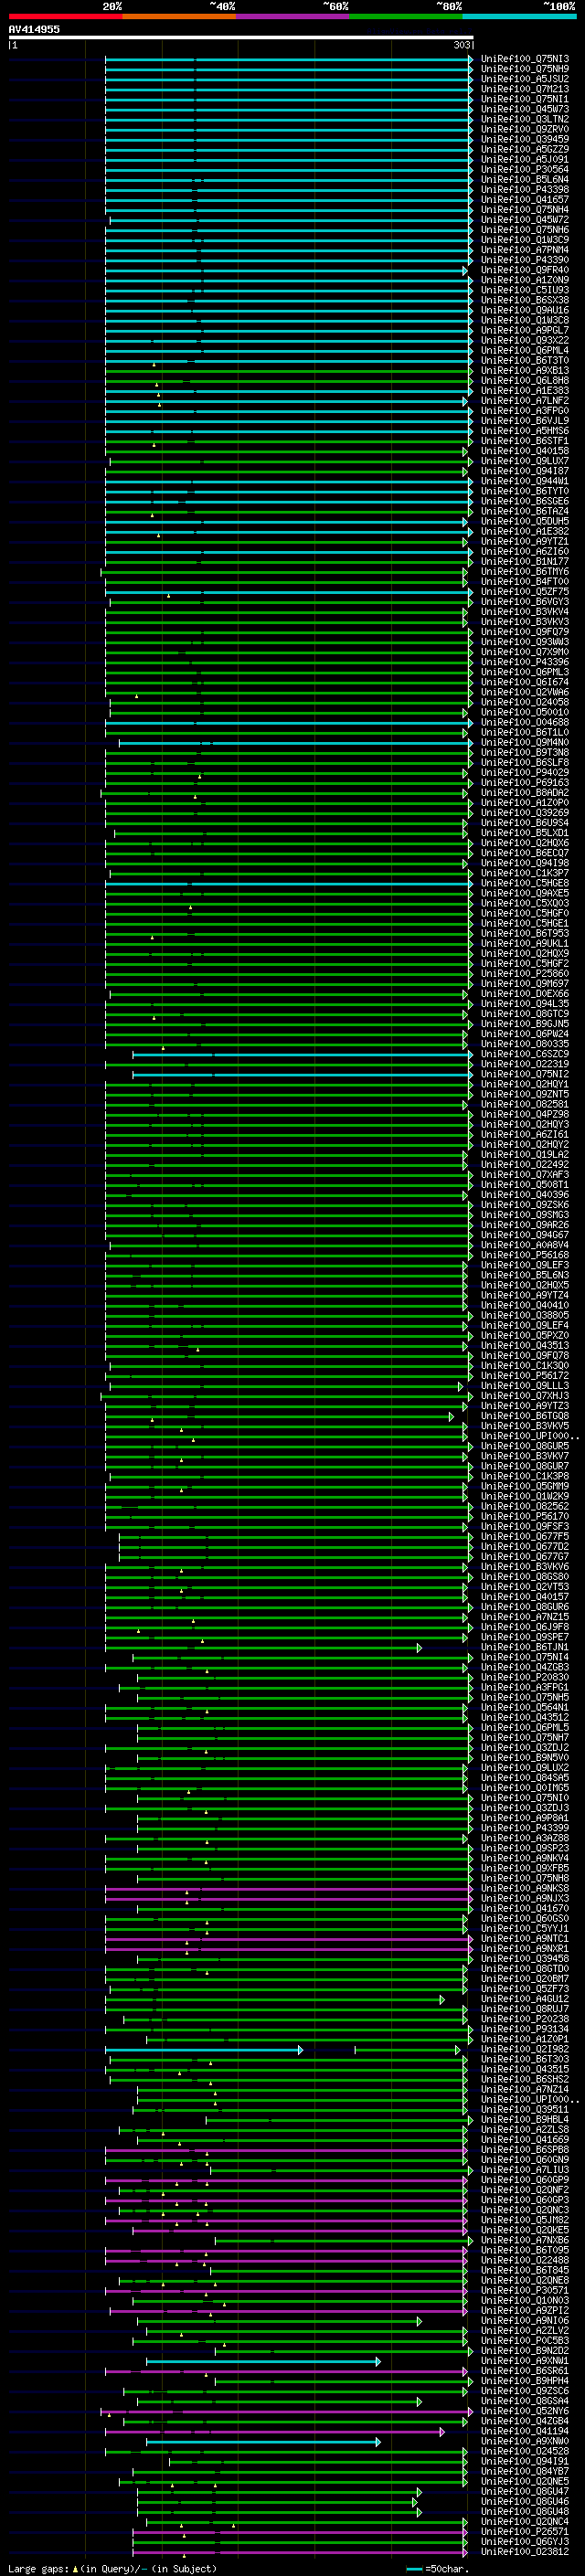This screenshot has height=2576, width=585.
Task: Open hit UniRef100_B6STF1
Action: pos(524,441)
